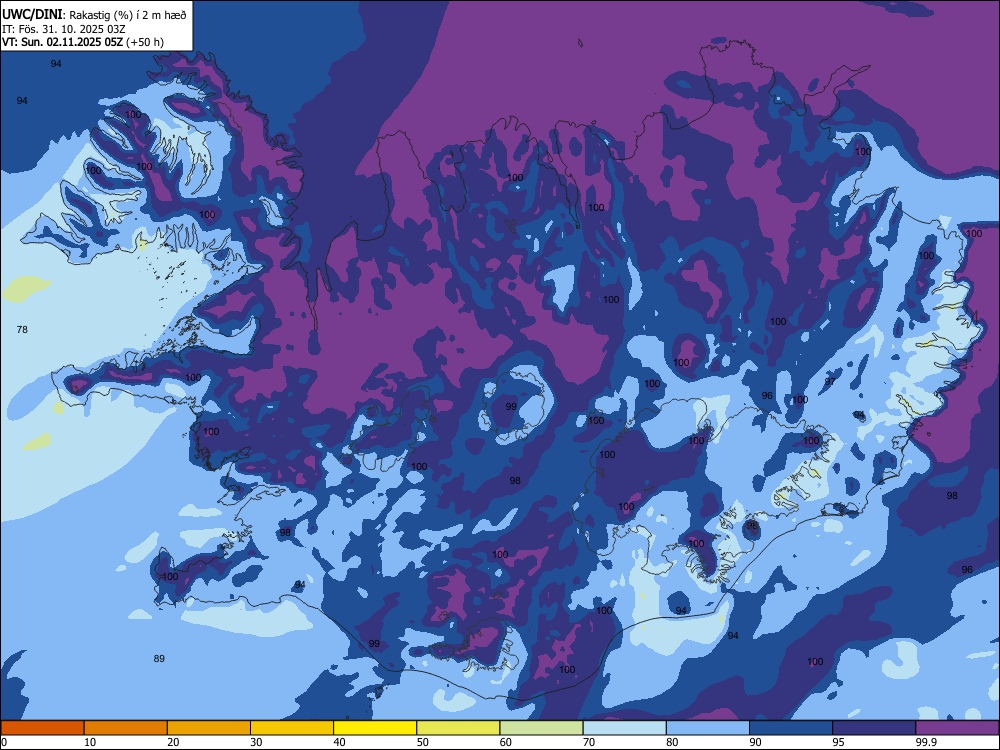The image size is (1000, 750).
Task: Select the orange 10–20 legend color band
Action: [x=126, y=728]
